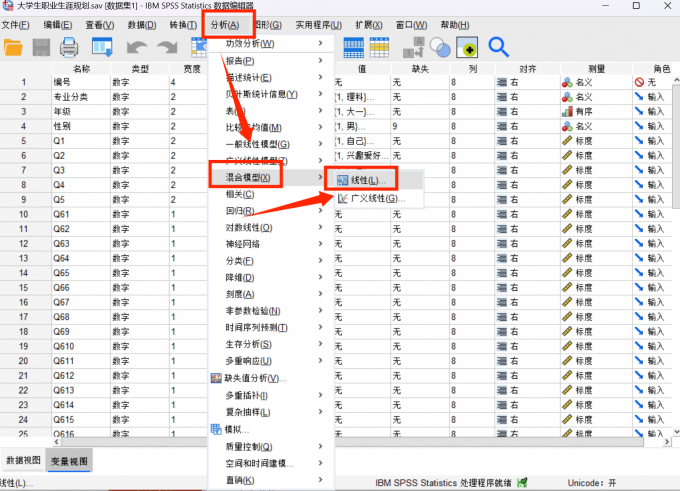Open the 转换(T) menu
This screenshot has height=491, width=680.
(183, 25)
